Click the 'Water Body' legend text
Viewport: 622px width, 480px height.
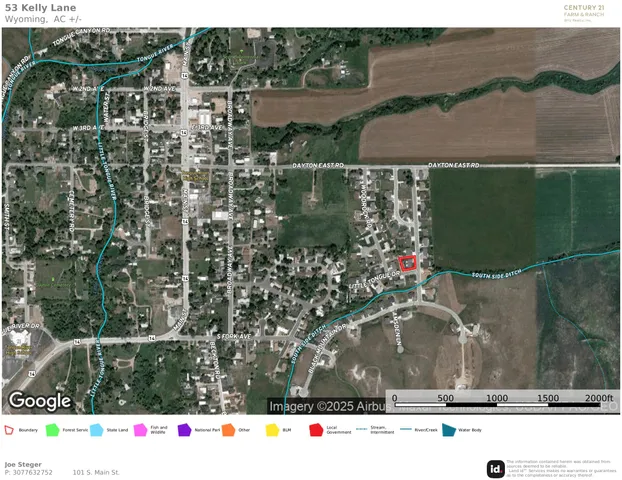click(x=470, y=430)
